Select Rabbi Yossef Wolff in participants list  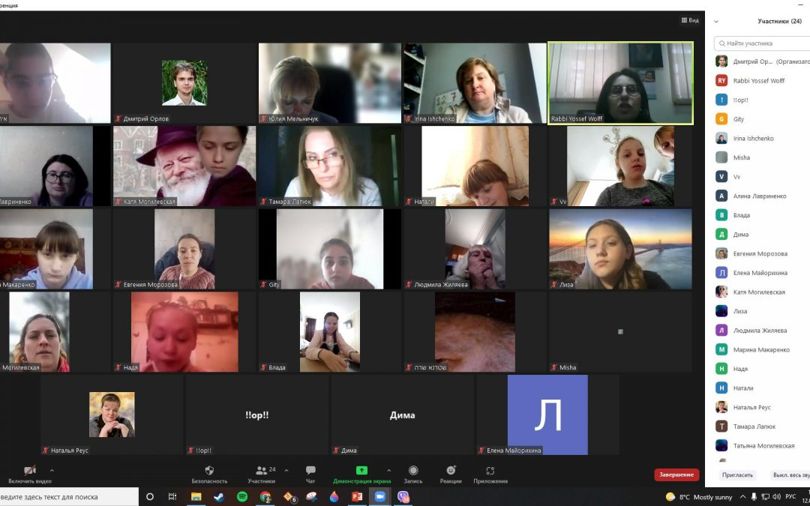click(758, 81)
